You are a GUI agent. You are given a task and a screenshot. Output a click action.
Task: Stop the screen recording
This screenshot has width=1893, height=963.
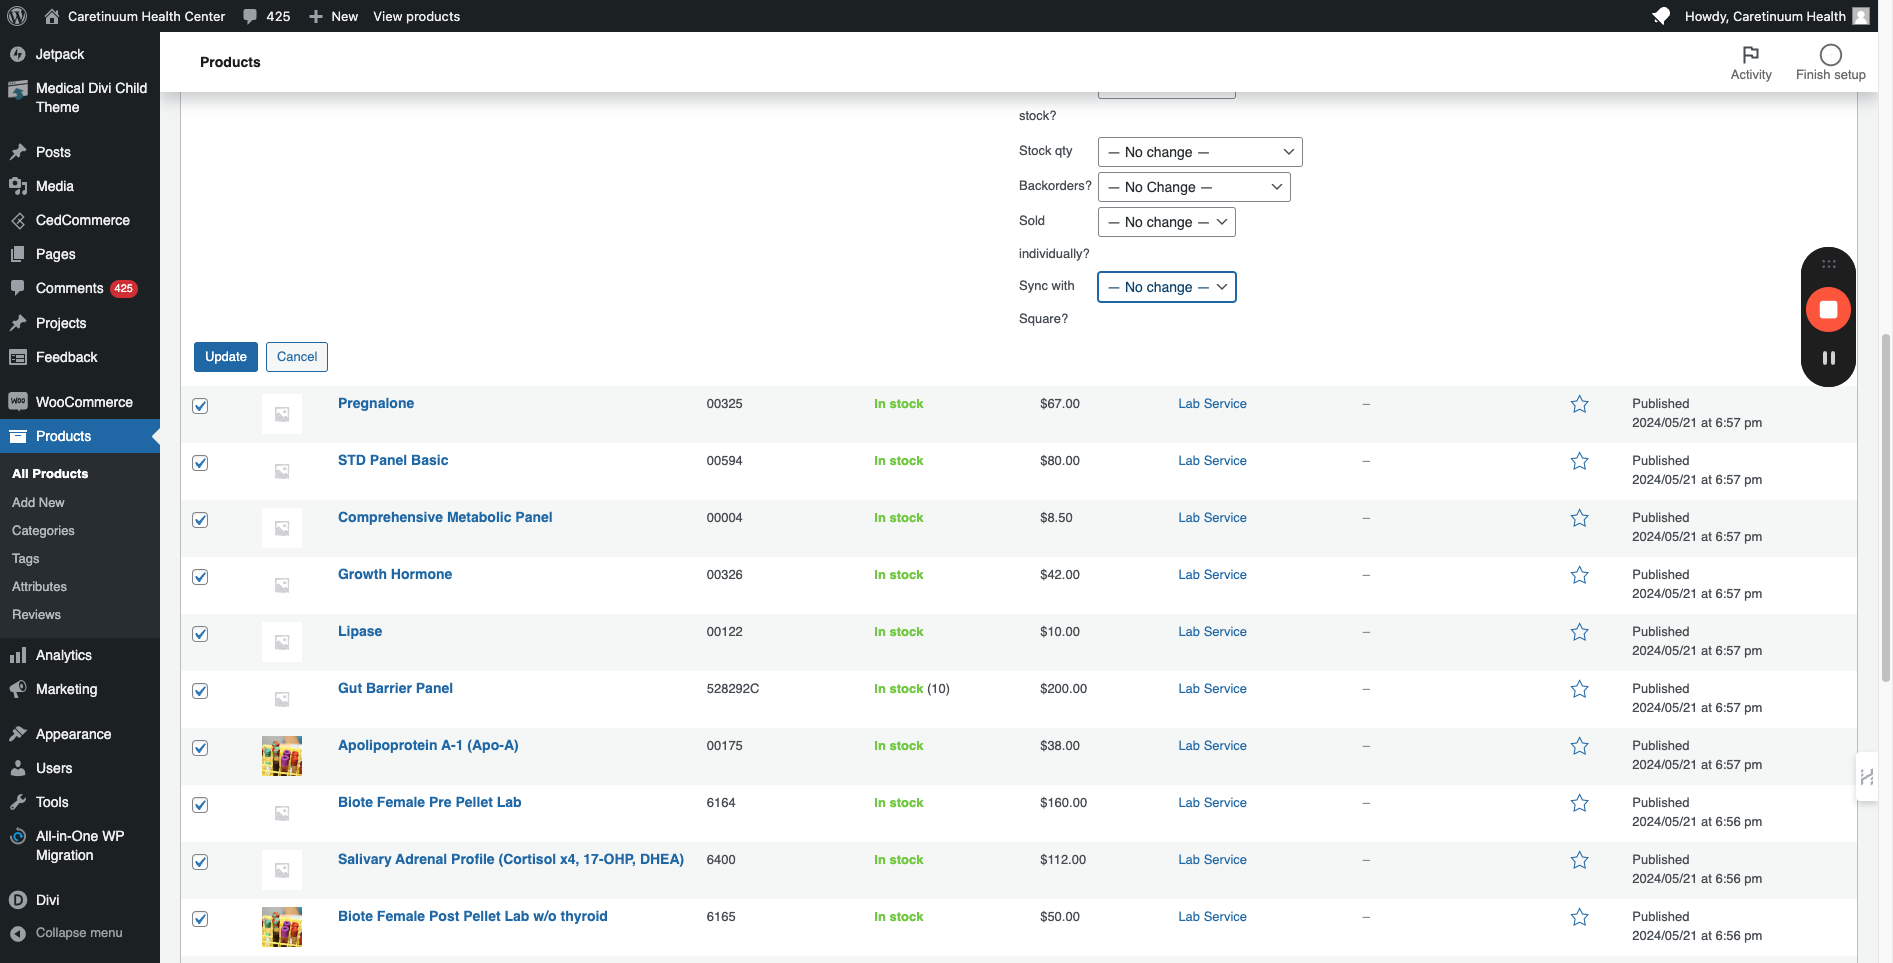(1828, 309)
